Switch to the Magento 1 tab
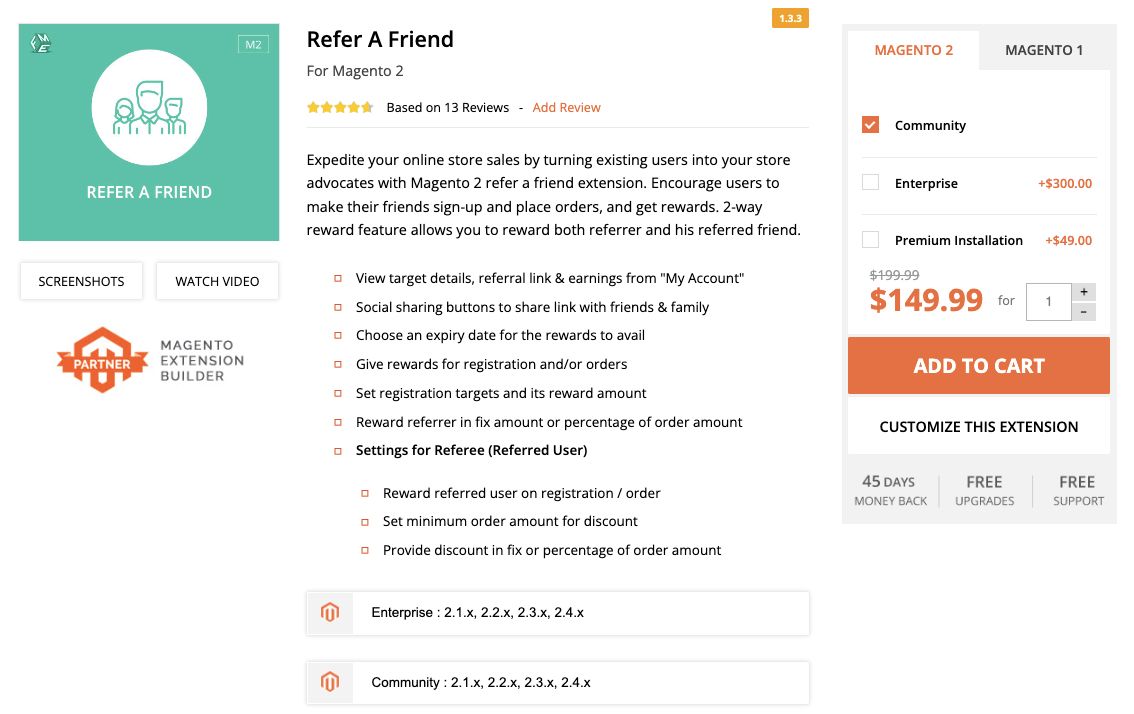The height and width of the screenshot is (714, 1134). [1043, 50]
